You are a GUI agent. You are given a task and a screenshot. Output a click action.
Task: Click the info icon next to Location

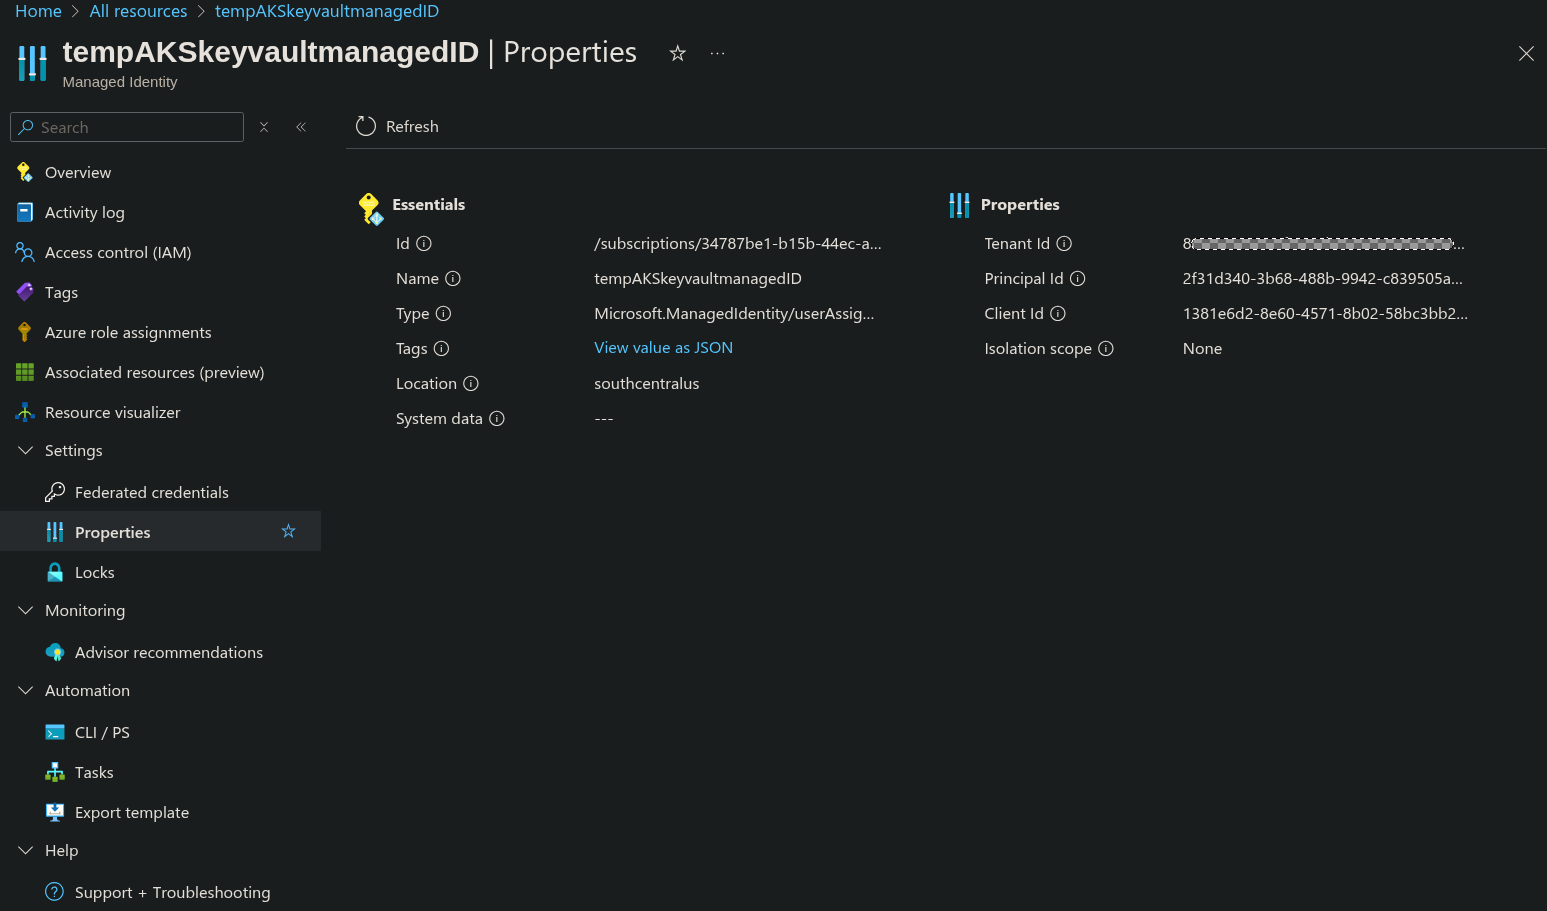click(x=471, y=383)
